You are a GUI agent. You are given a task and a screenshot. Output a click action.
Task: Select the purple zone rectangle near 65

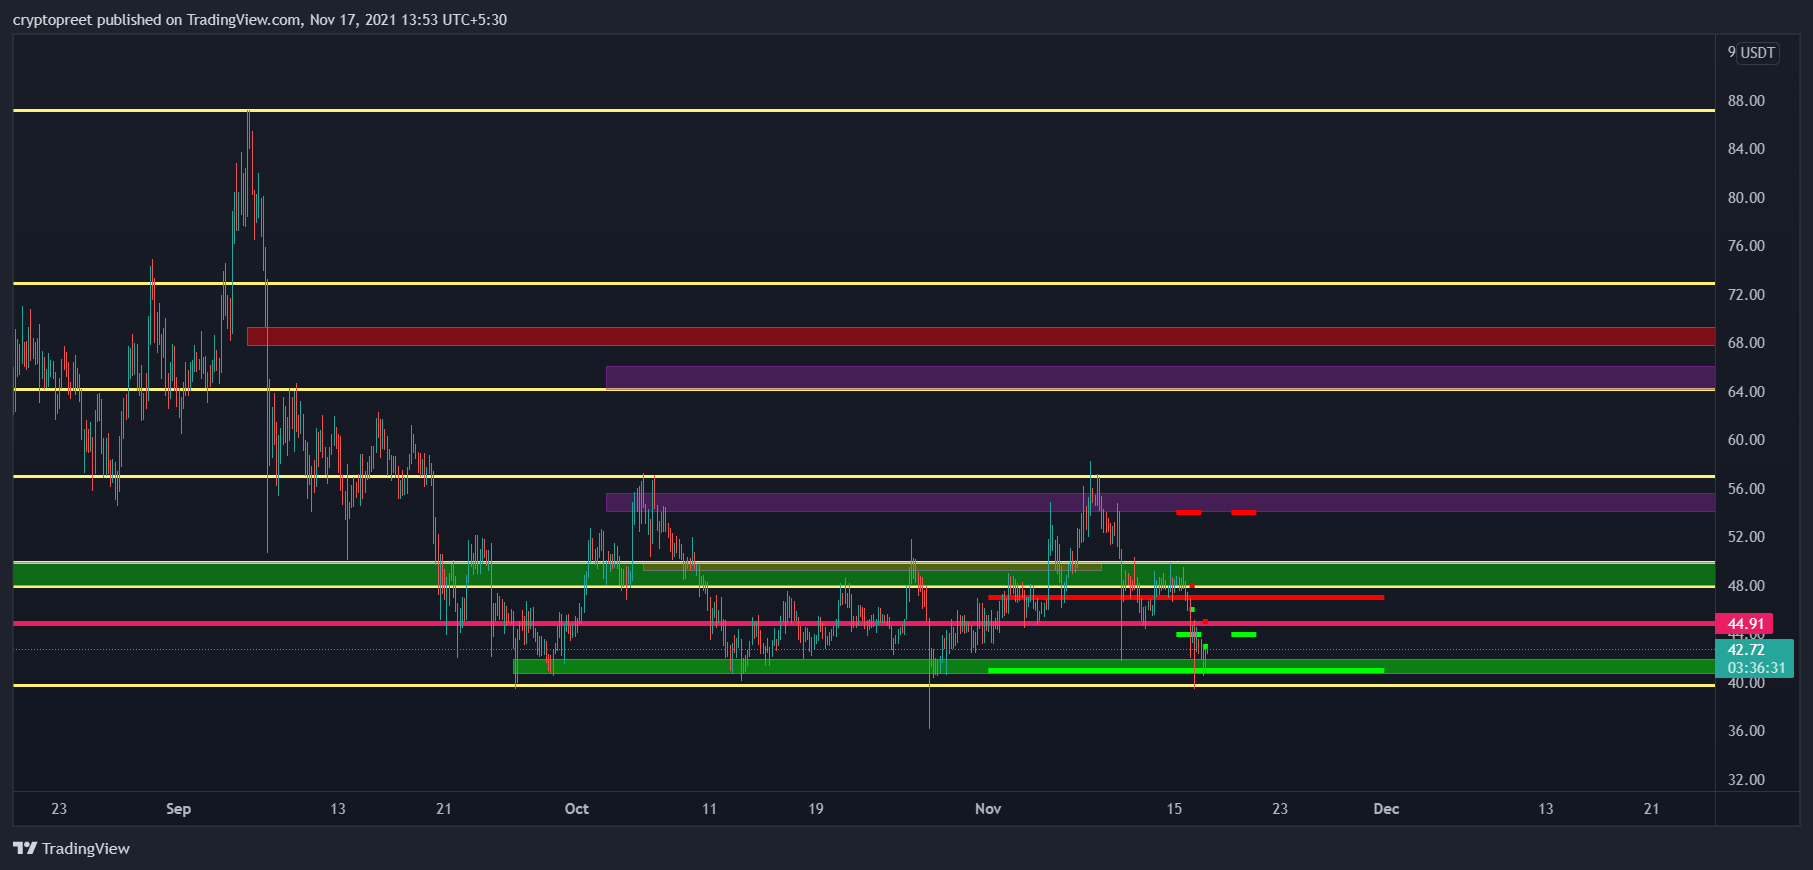1160,377
